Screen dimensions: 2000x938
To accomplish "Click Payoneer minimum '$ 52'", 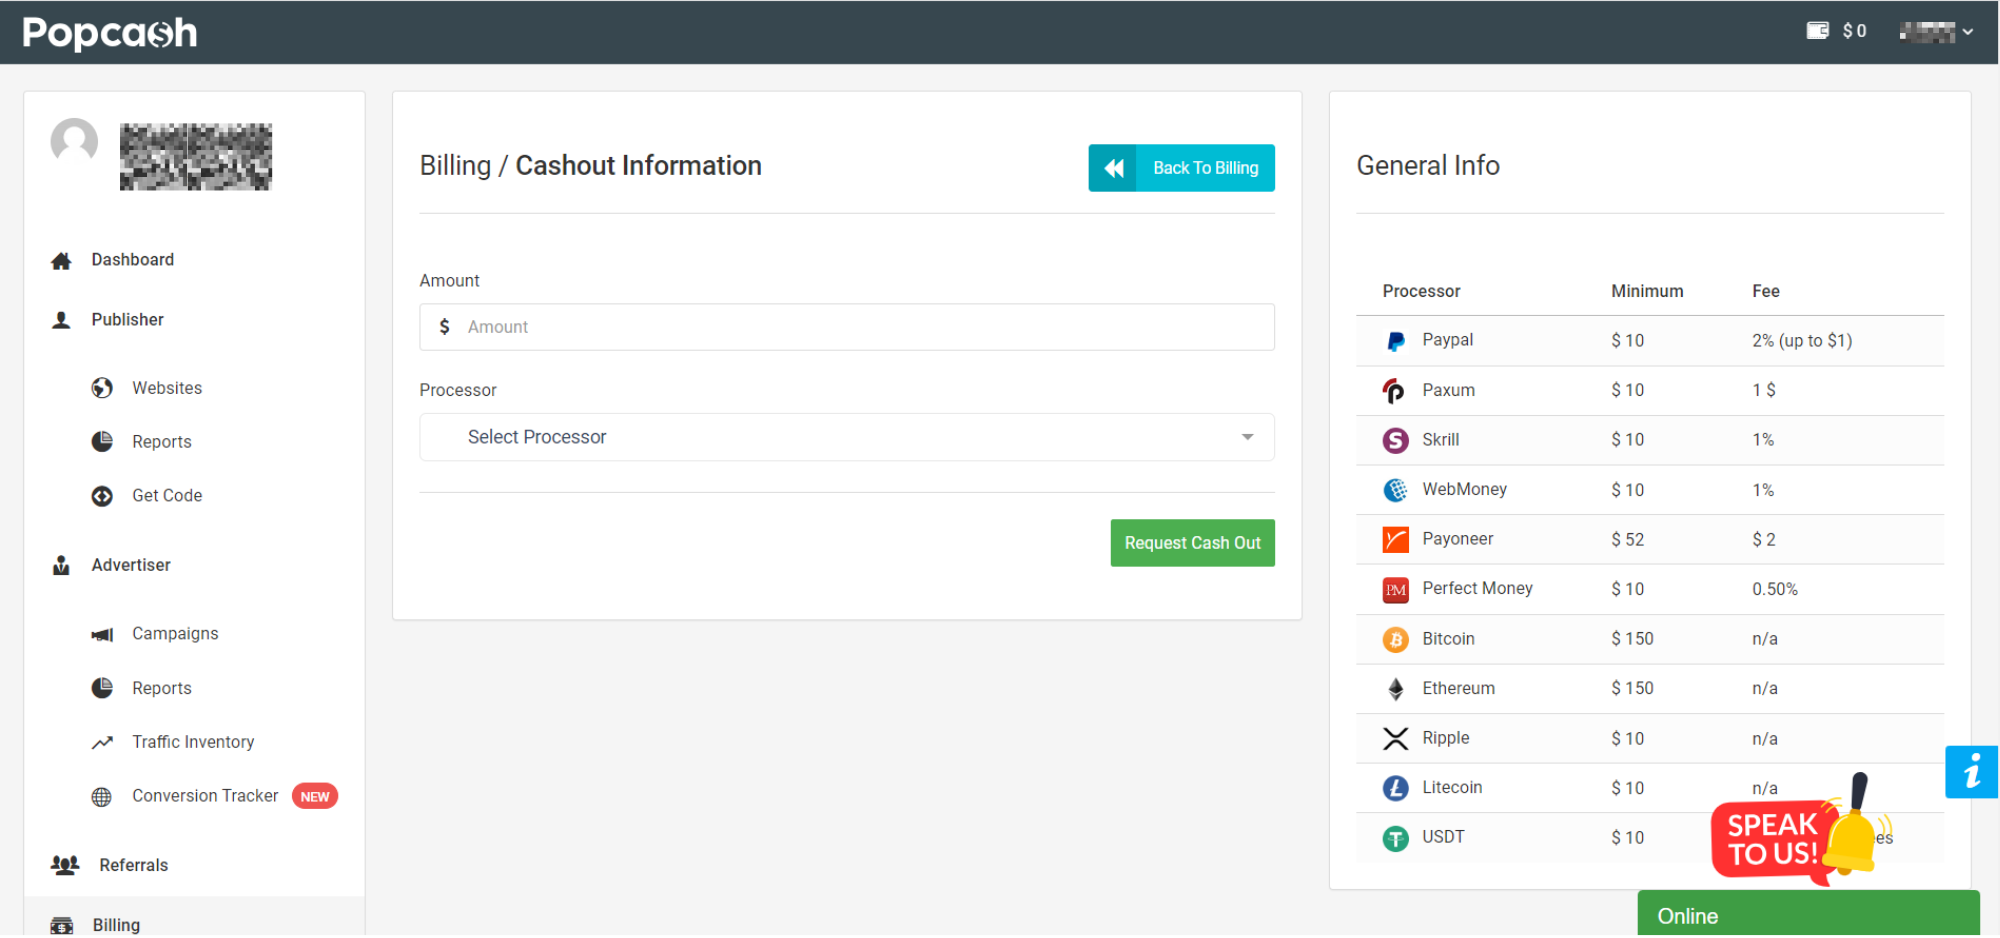I will [x=1627, y=540].
